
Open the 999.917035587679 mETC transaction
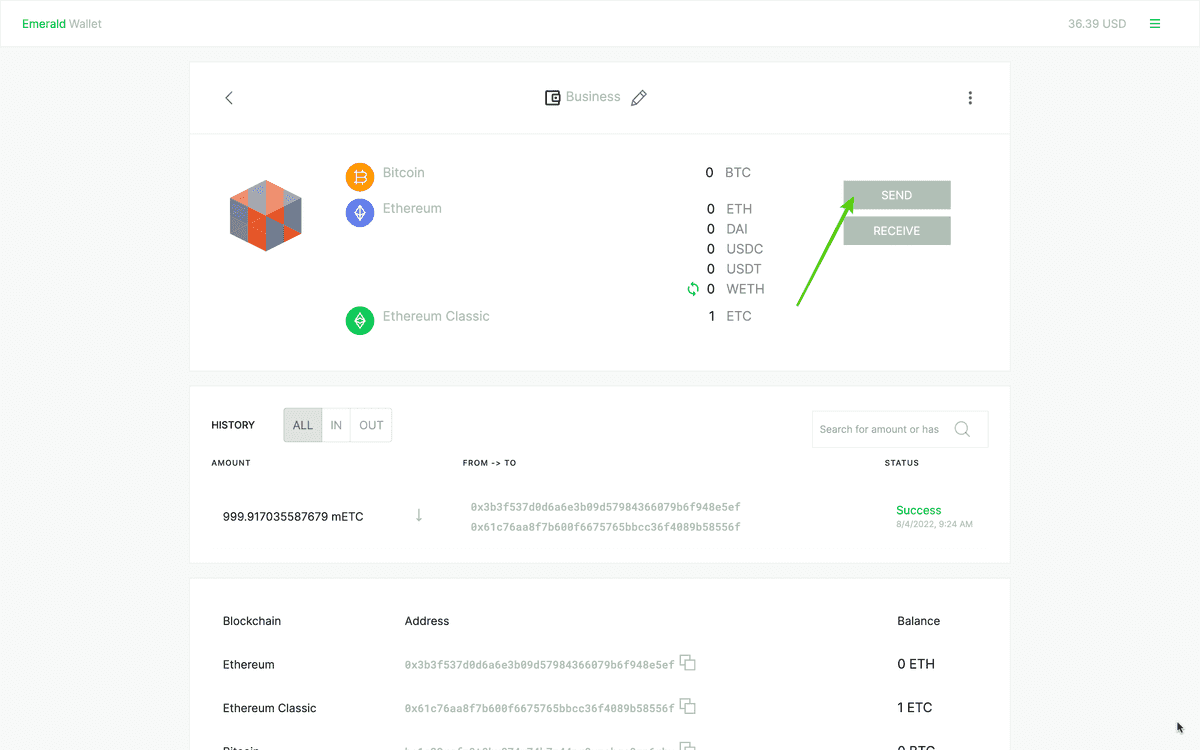(293, 517)
